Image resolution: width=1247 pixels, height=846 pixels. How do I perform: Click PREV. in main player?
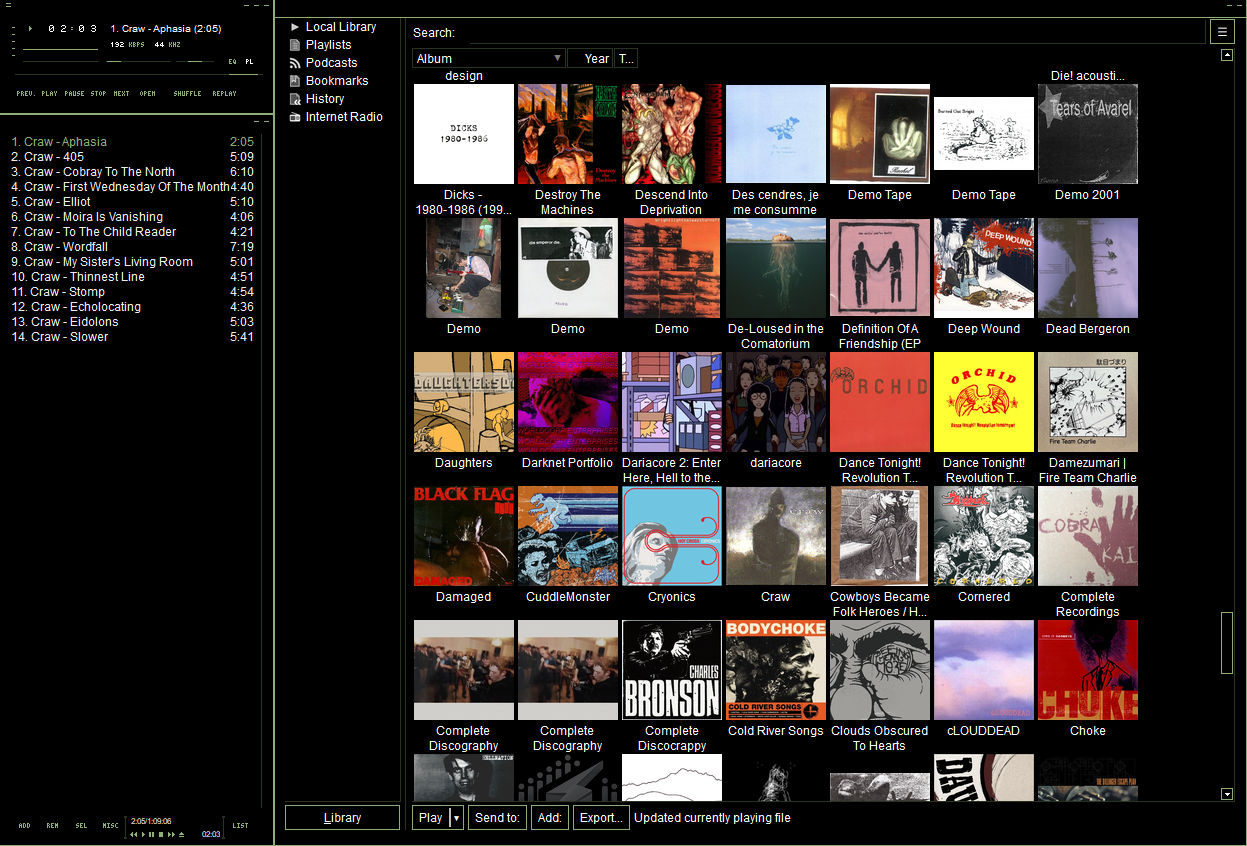coord(25,94)
